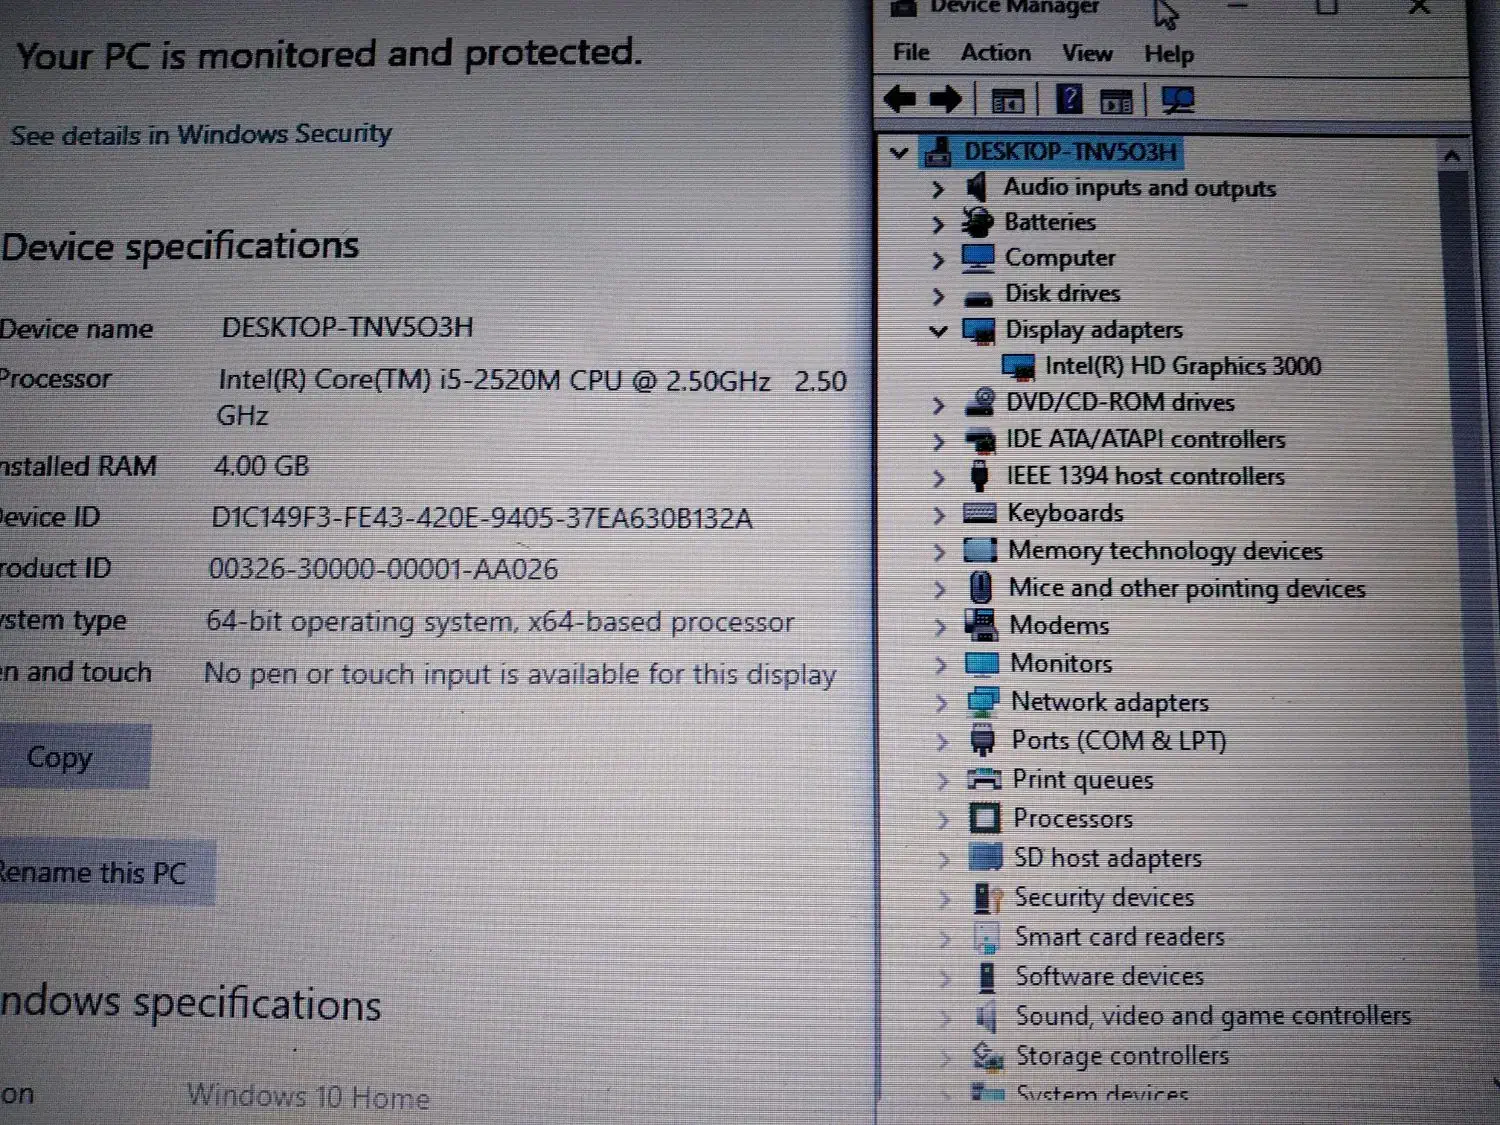Click the Properties toolbar icon in Device Manager

1117,98
